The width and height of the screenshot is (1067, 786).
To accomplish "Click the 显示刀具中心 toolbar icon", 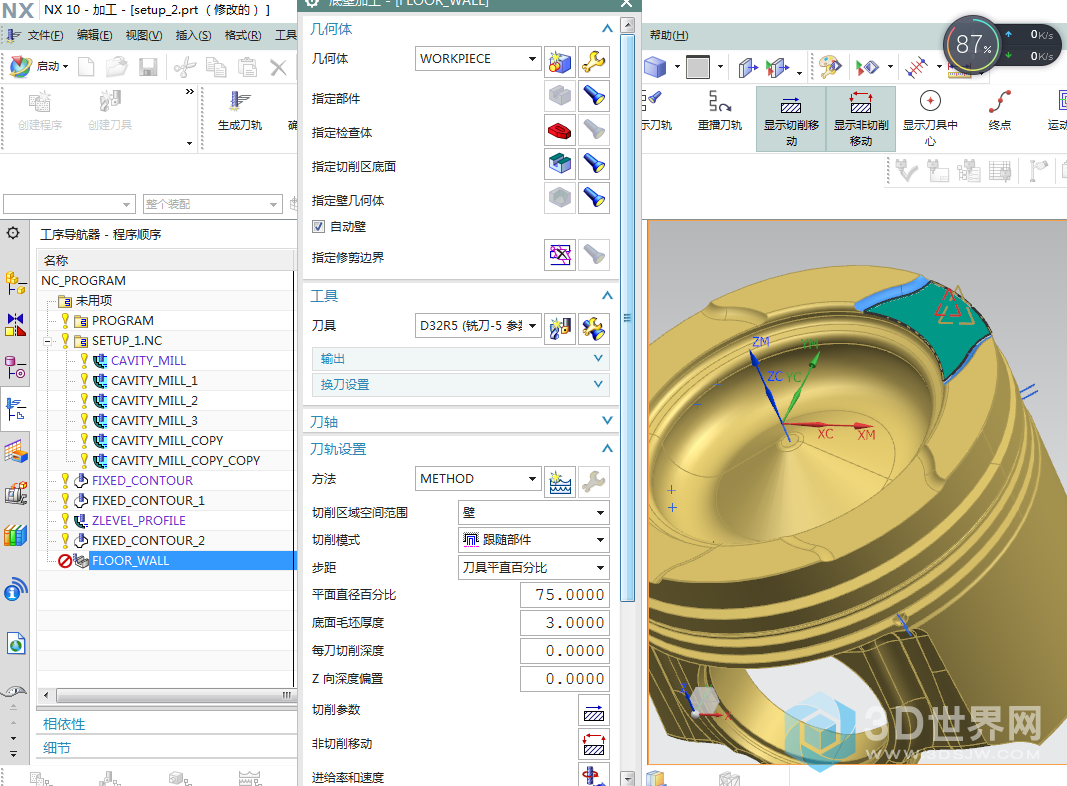I will tap(930, 118).
